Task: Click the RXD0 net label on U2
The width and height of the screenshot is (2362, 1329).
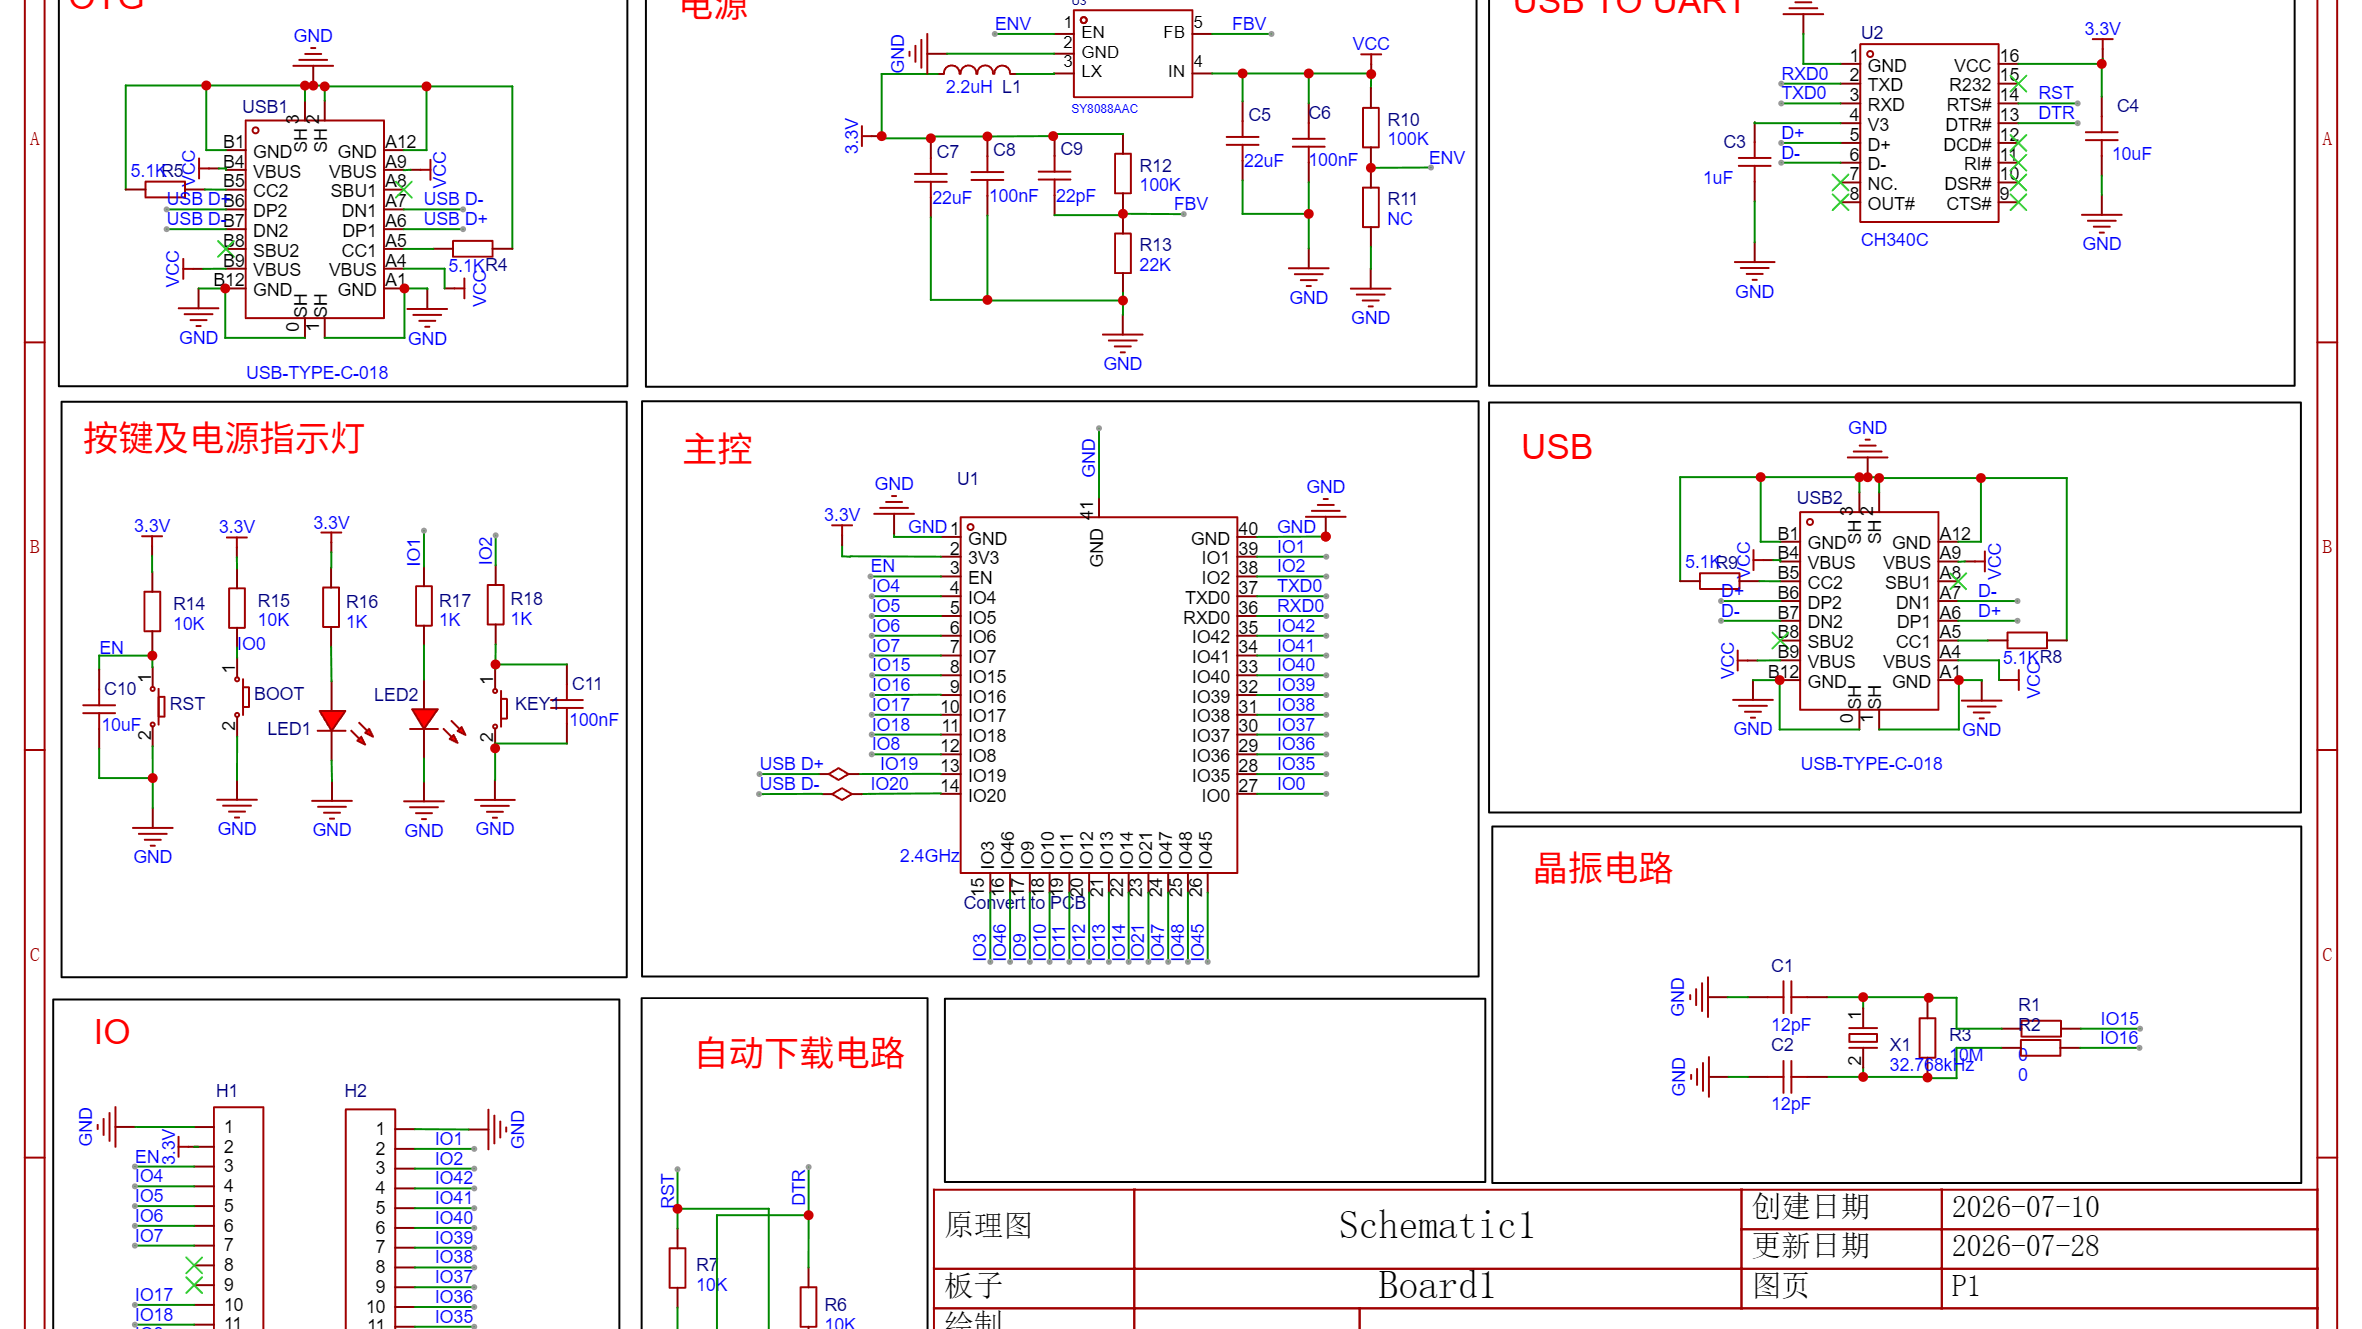Action: pos(1804,74)
